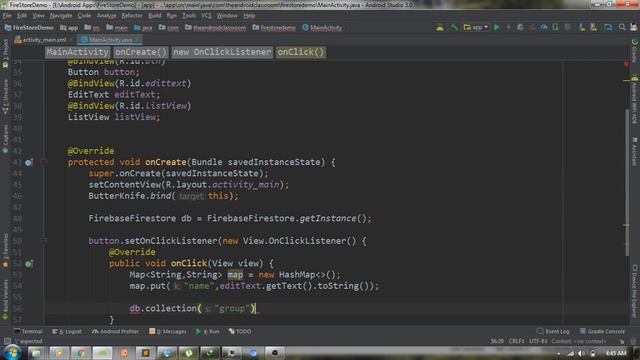Click the override gutter icon next to onCreate
Viewport: 640px width, 360px height.
point(29,162)
